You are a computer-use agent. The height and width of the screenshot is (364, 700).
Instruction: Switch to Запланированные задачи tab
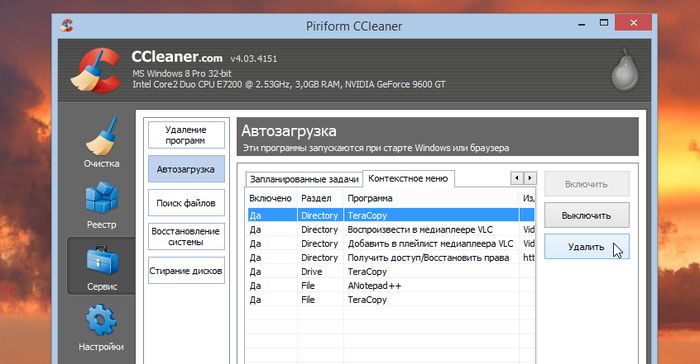[x=304, y=179]
